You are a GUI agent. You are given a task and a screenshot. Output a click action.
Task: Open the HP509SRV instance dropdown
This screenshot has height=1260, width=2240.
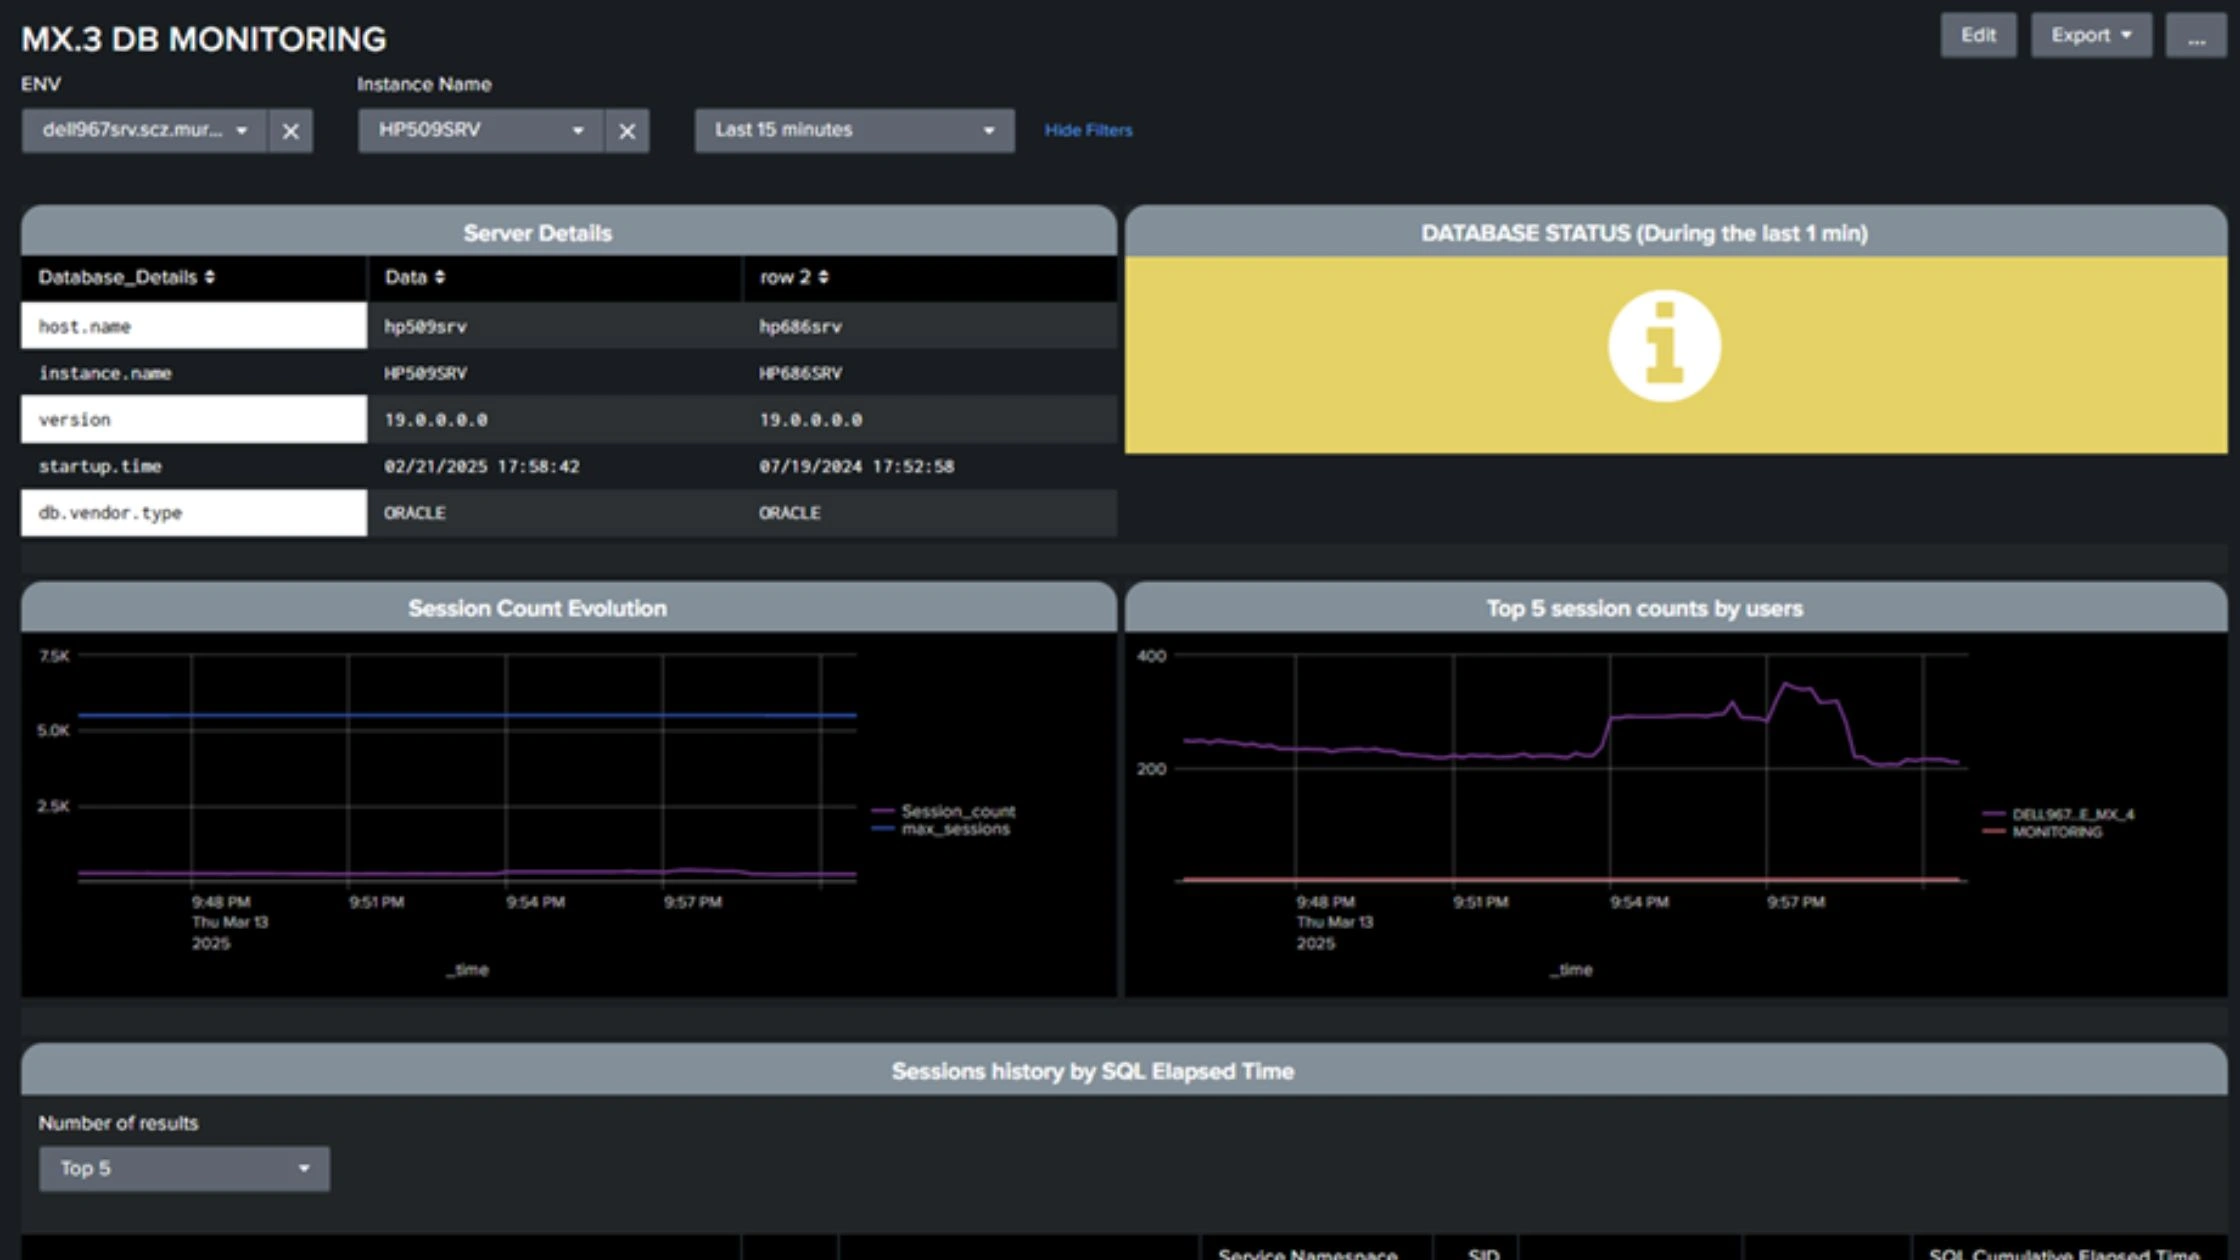click(x=480, y=131)
